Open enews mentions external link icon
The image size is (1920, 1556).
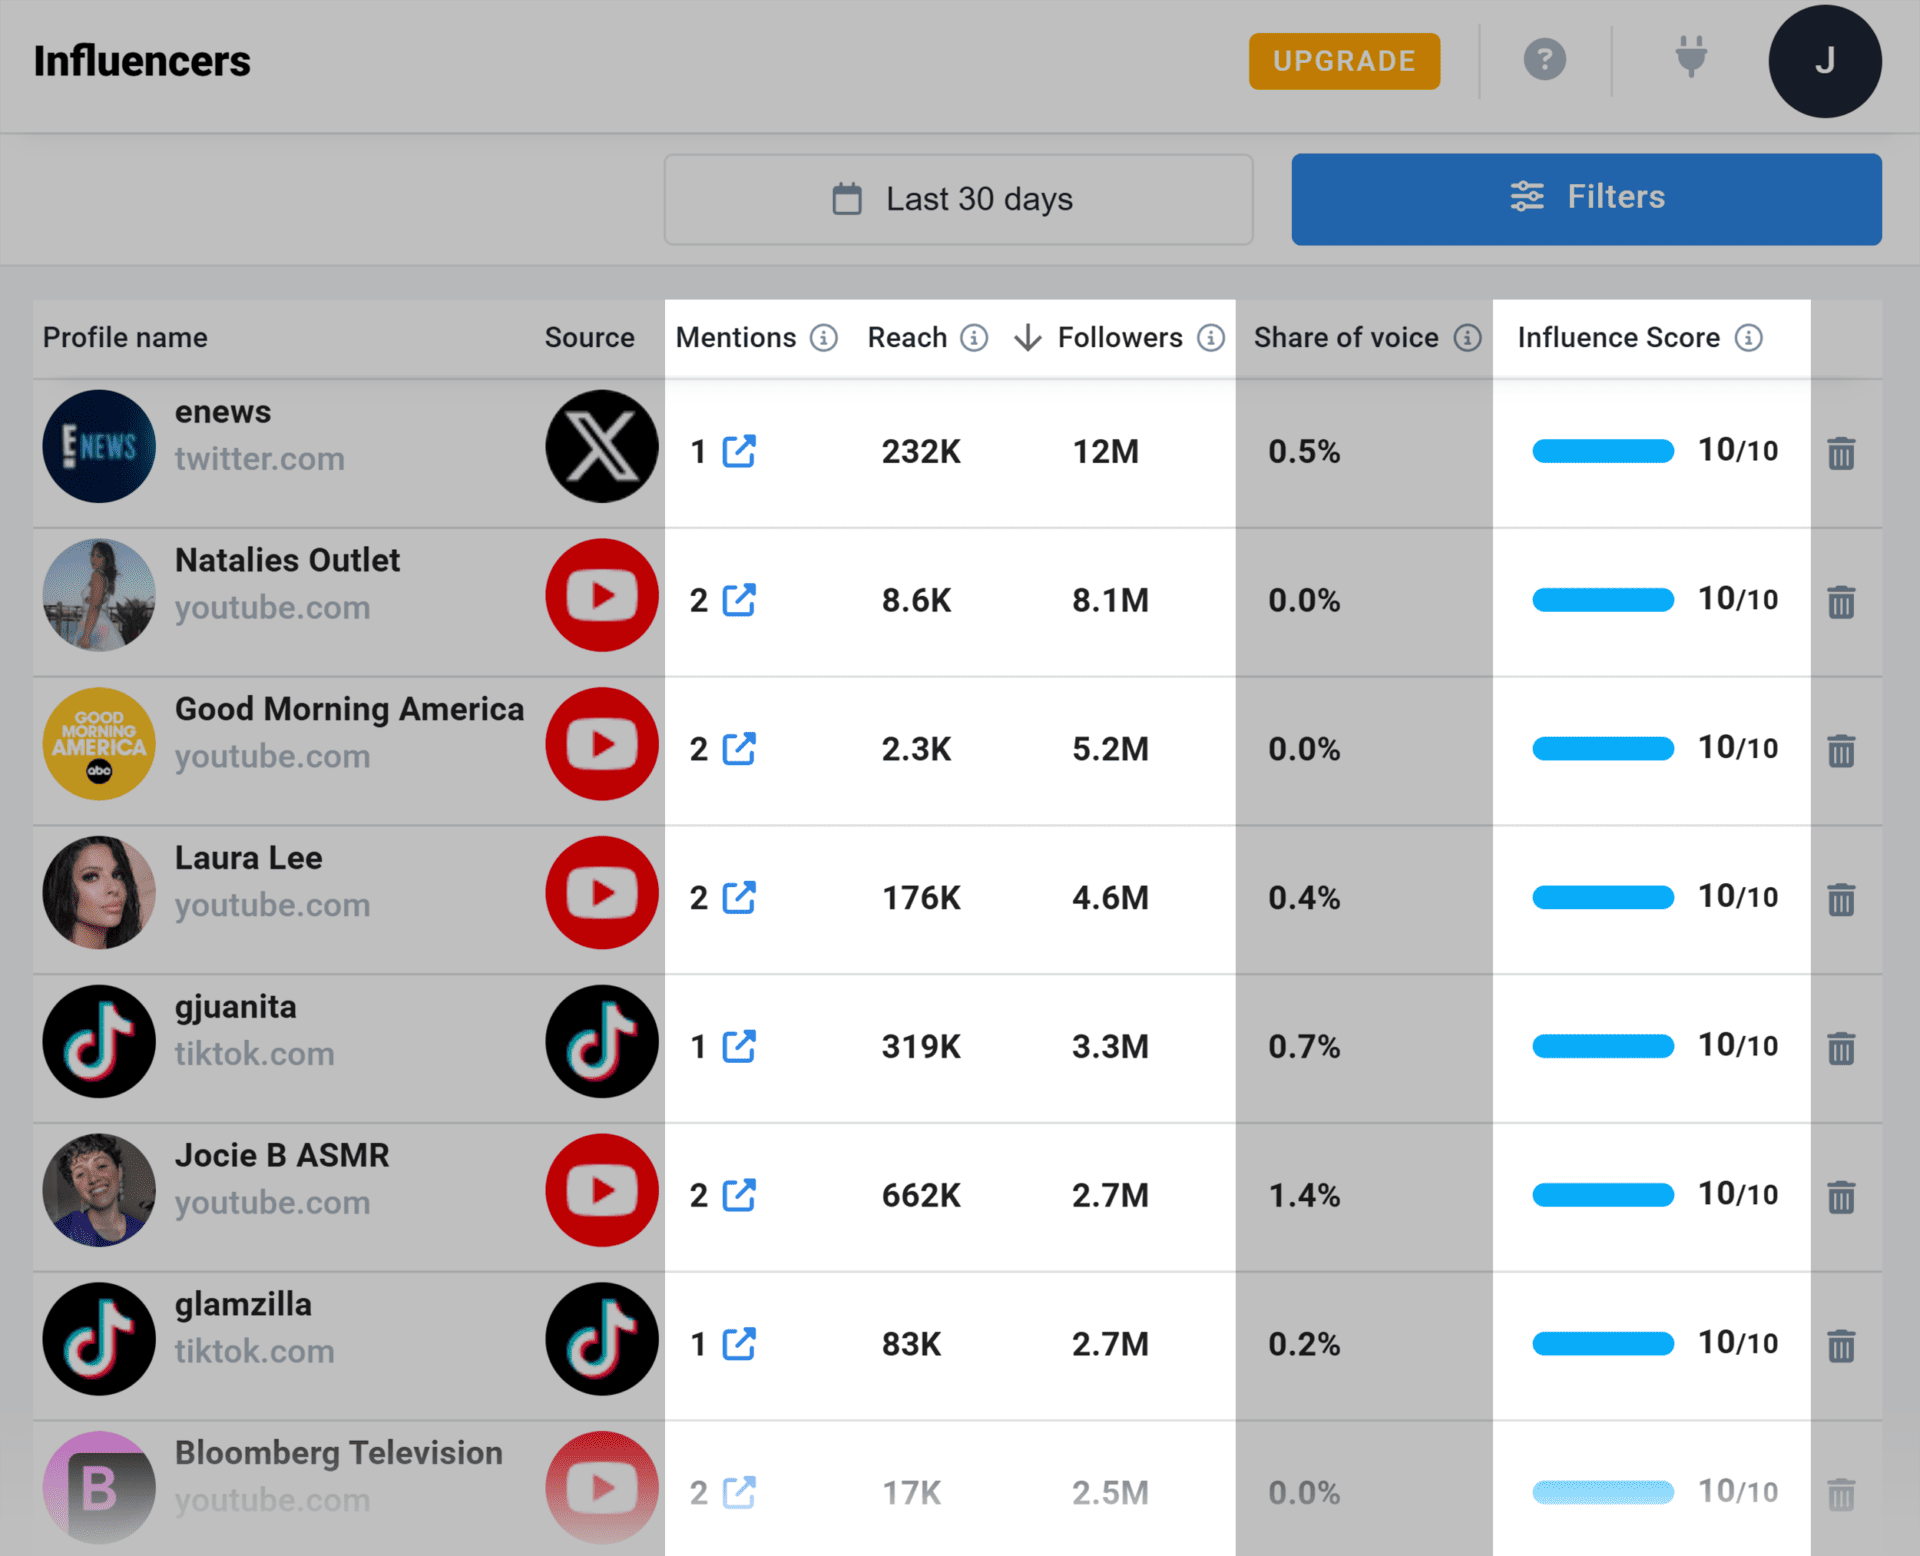point(739,451)
